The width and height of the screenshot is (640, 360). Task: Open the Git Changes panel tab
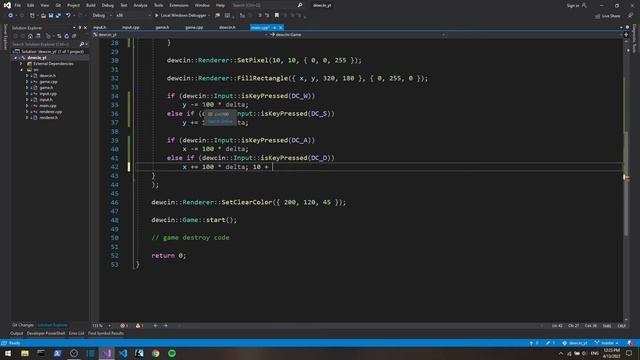(x=23, y=325)
